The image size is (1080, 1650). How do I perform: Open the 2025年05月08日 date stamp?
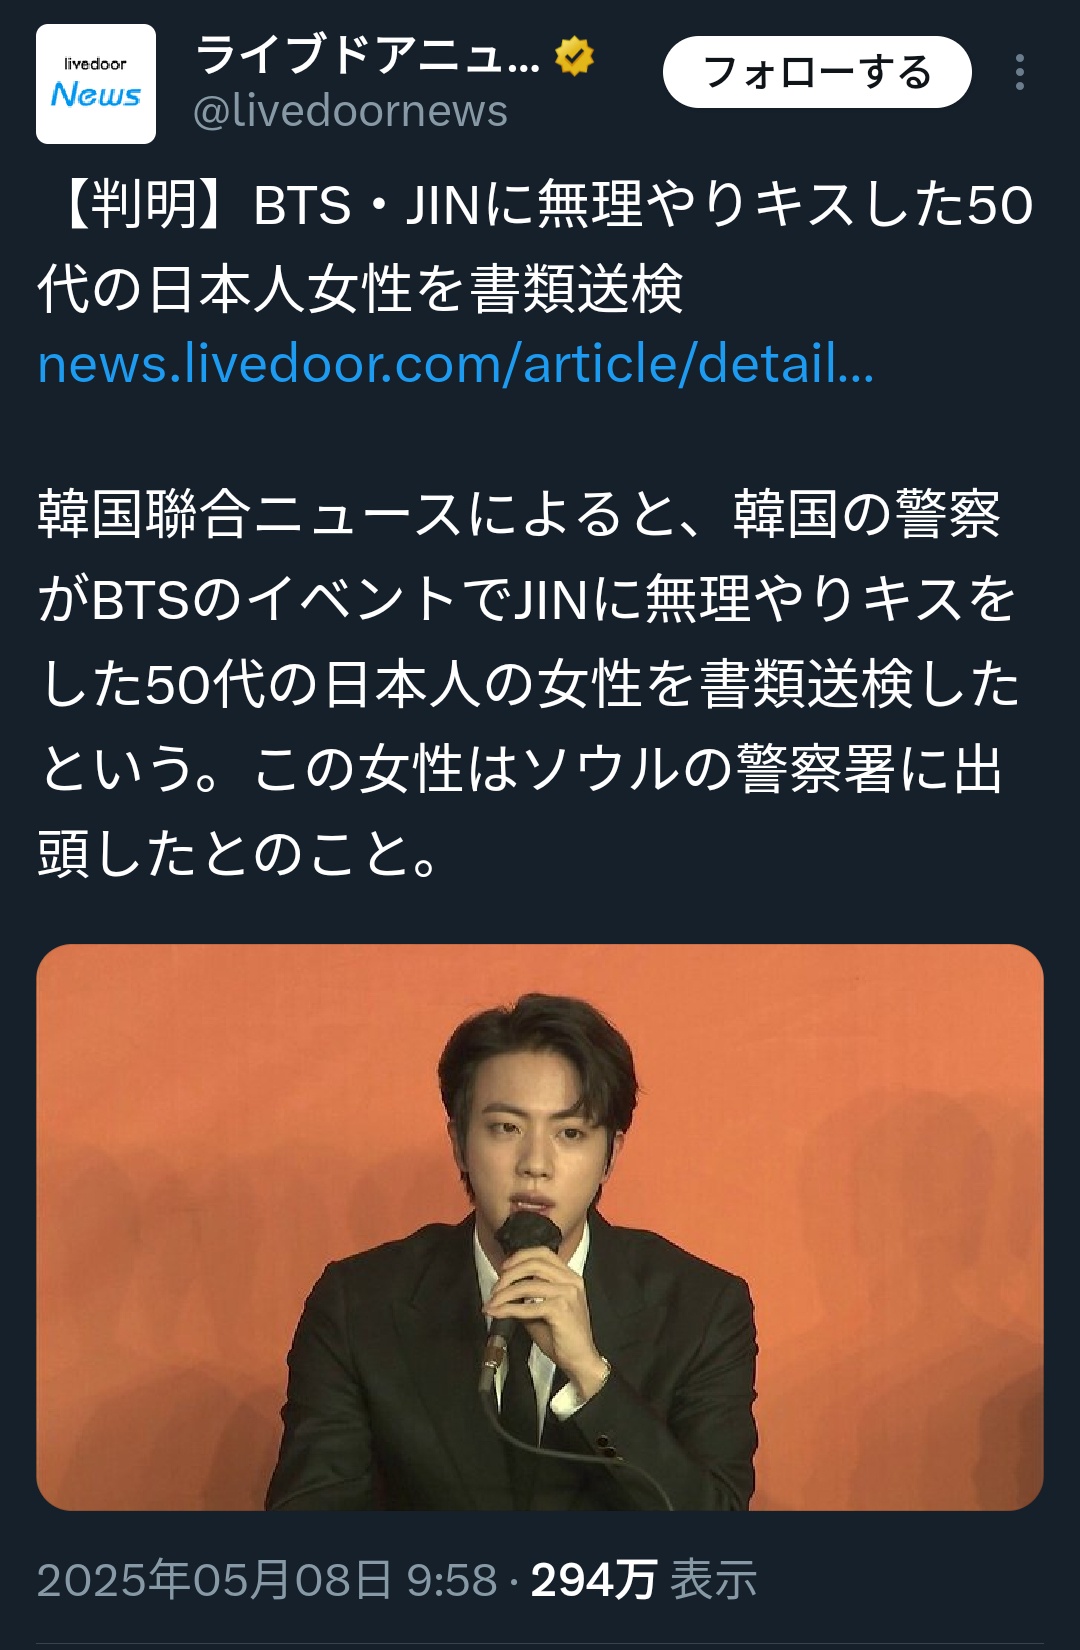coord(214,1580)
